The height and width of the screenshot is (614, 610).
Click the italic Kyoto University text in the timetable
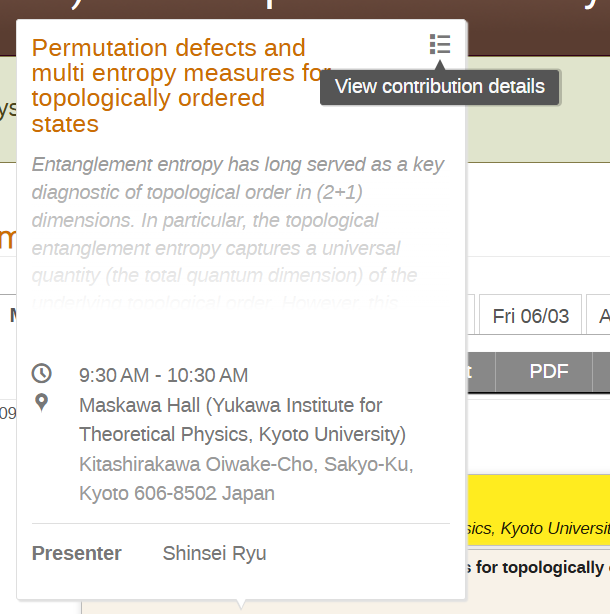click(x=538, y=528)
